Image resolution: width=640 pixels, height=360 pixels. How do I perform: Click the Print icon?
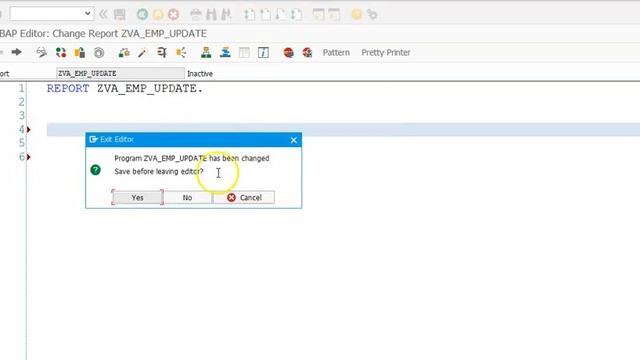[x=196, y=15]
